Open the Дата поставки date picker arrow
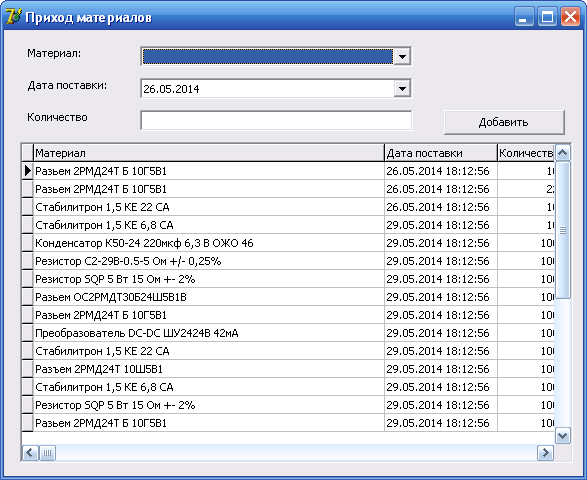Image resolution: width=587 pixels, height=480 pixels. point(402,89)
